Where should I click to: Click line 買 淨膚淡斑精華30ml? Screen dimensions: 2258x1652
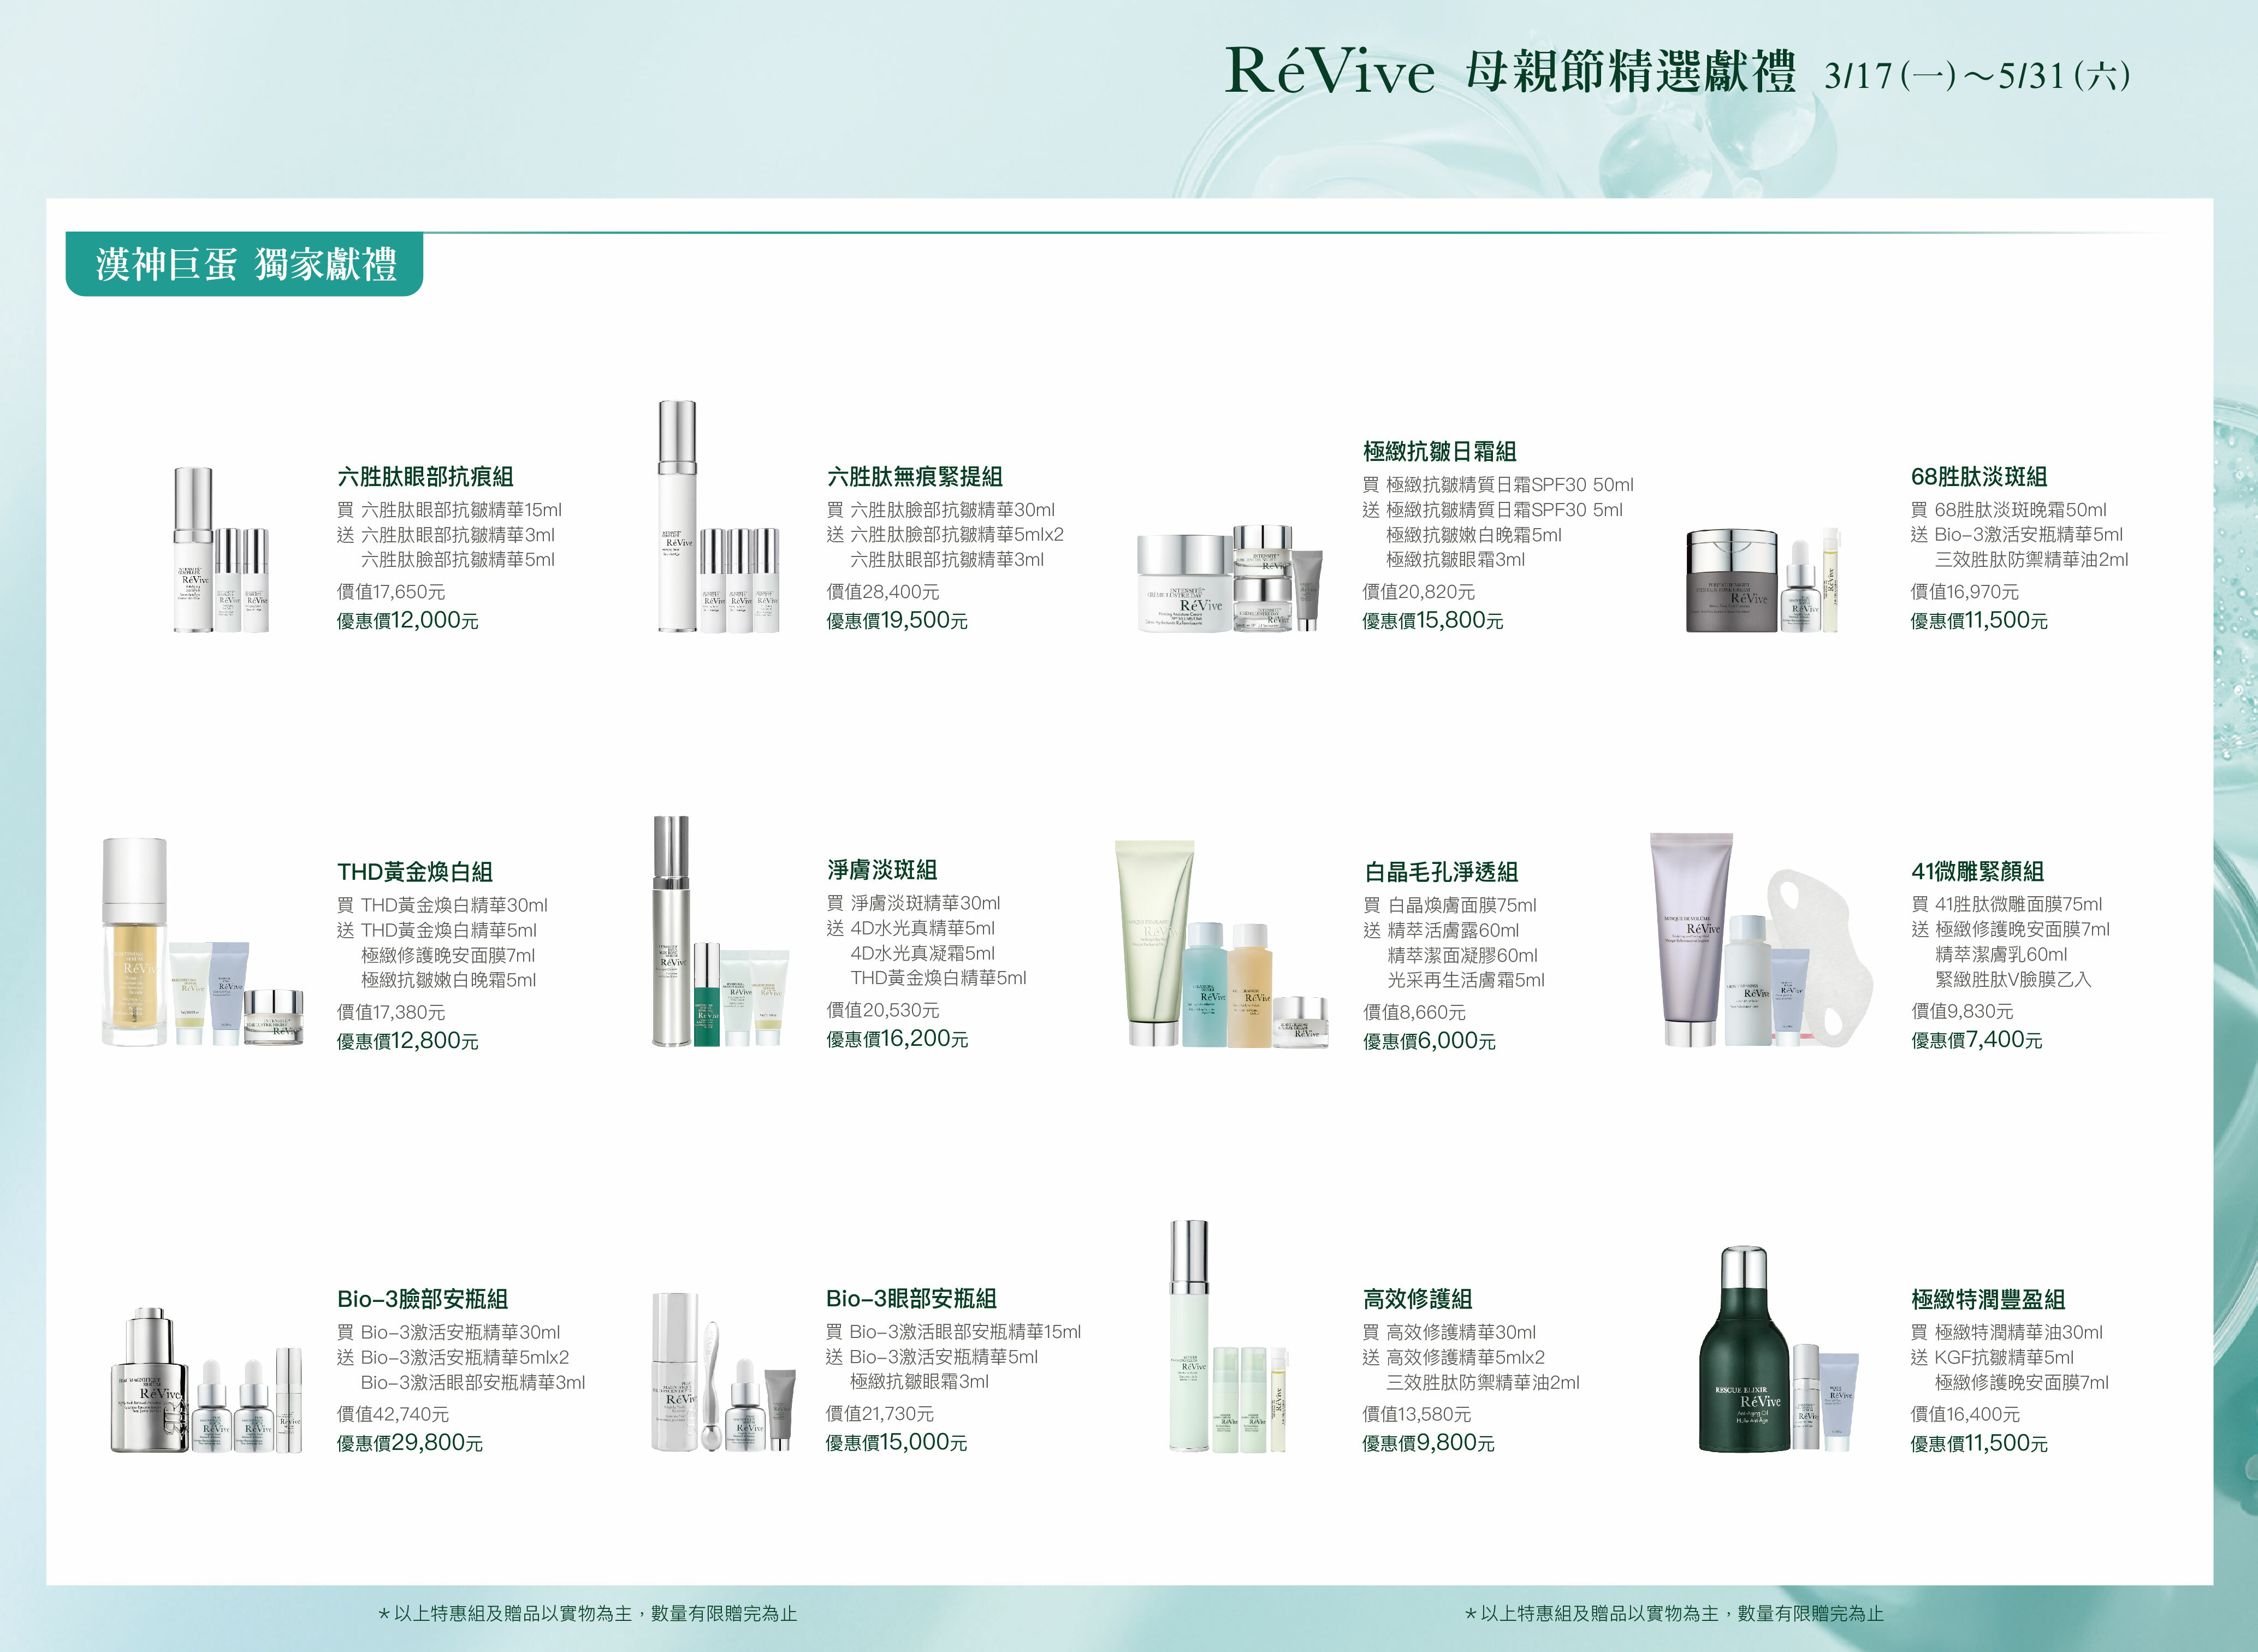pyautogui.click(x=913, y=903)
